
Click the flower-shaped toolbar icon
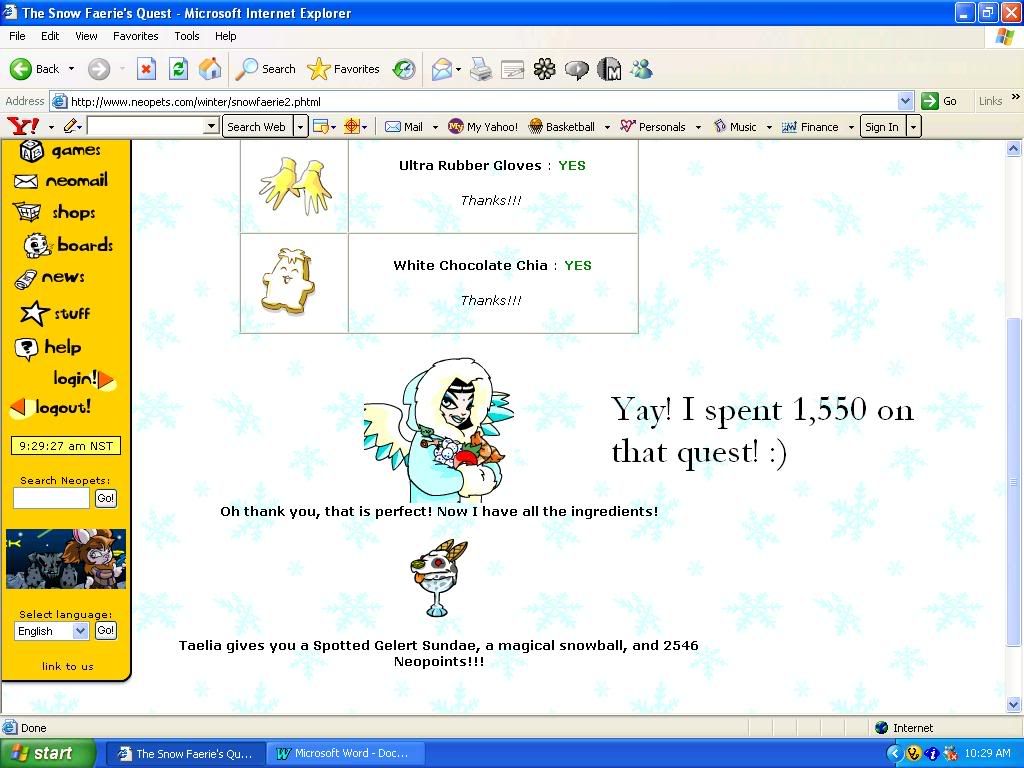545,69
